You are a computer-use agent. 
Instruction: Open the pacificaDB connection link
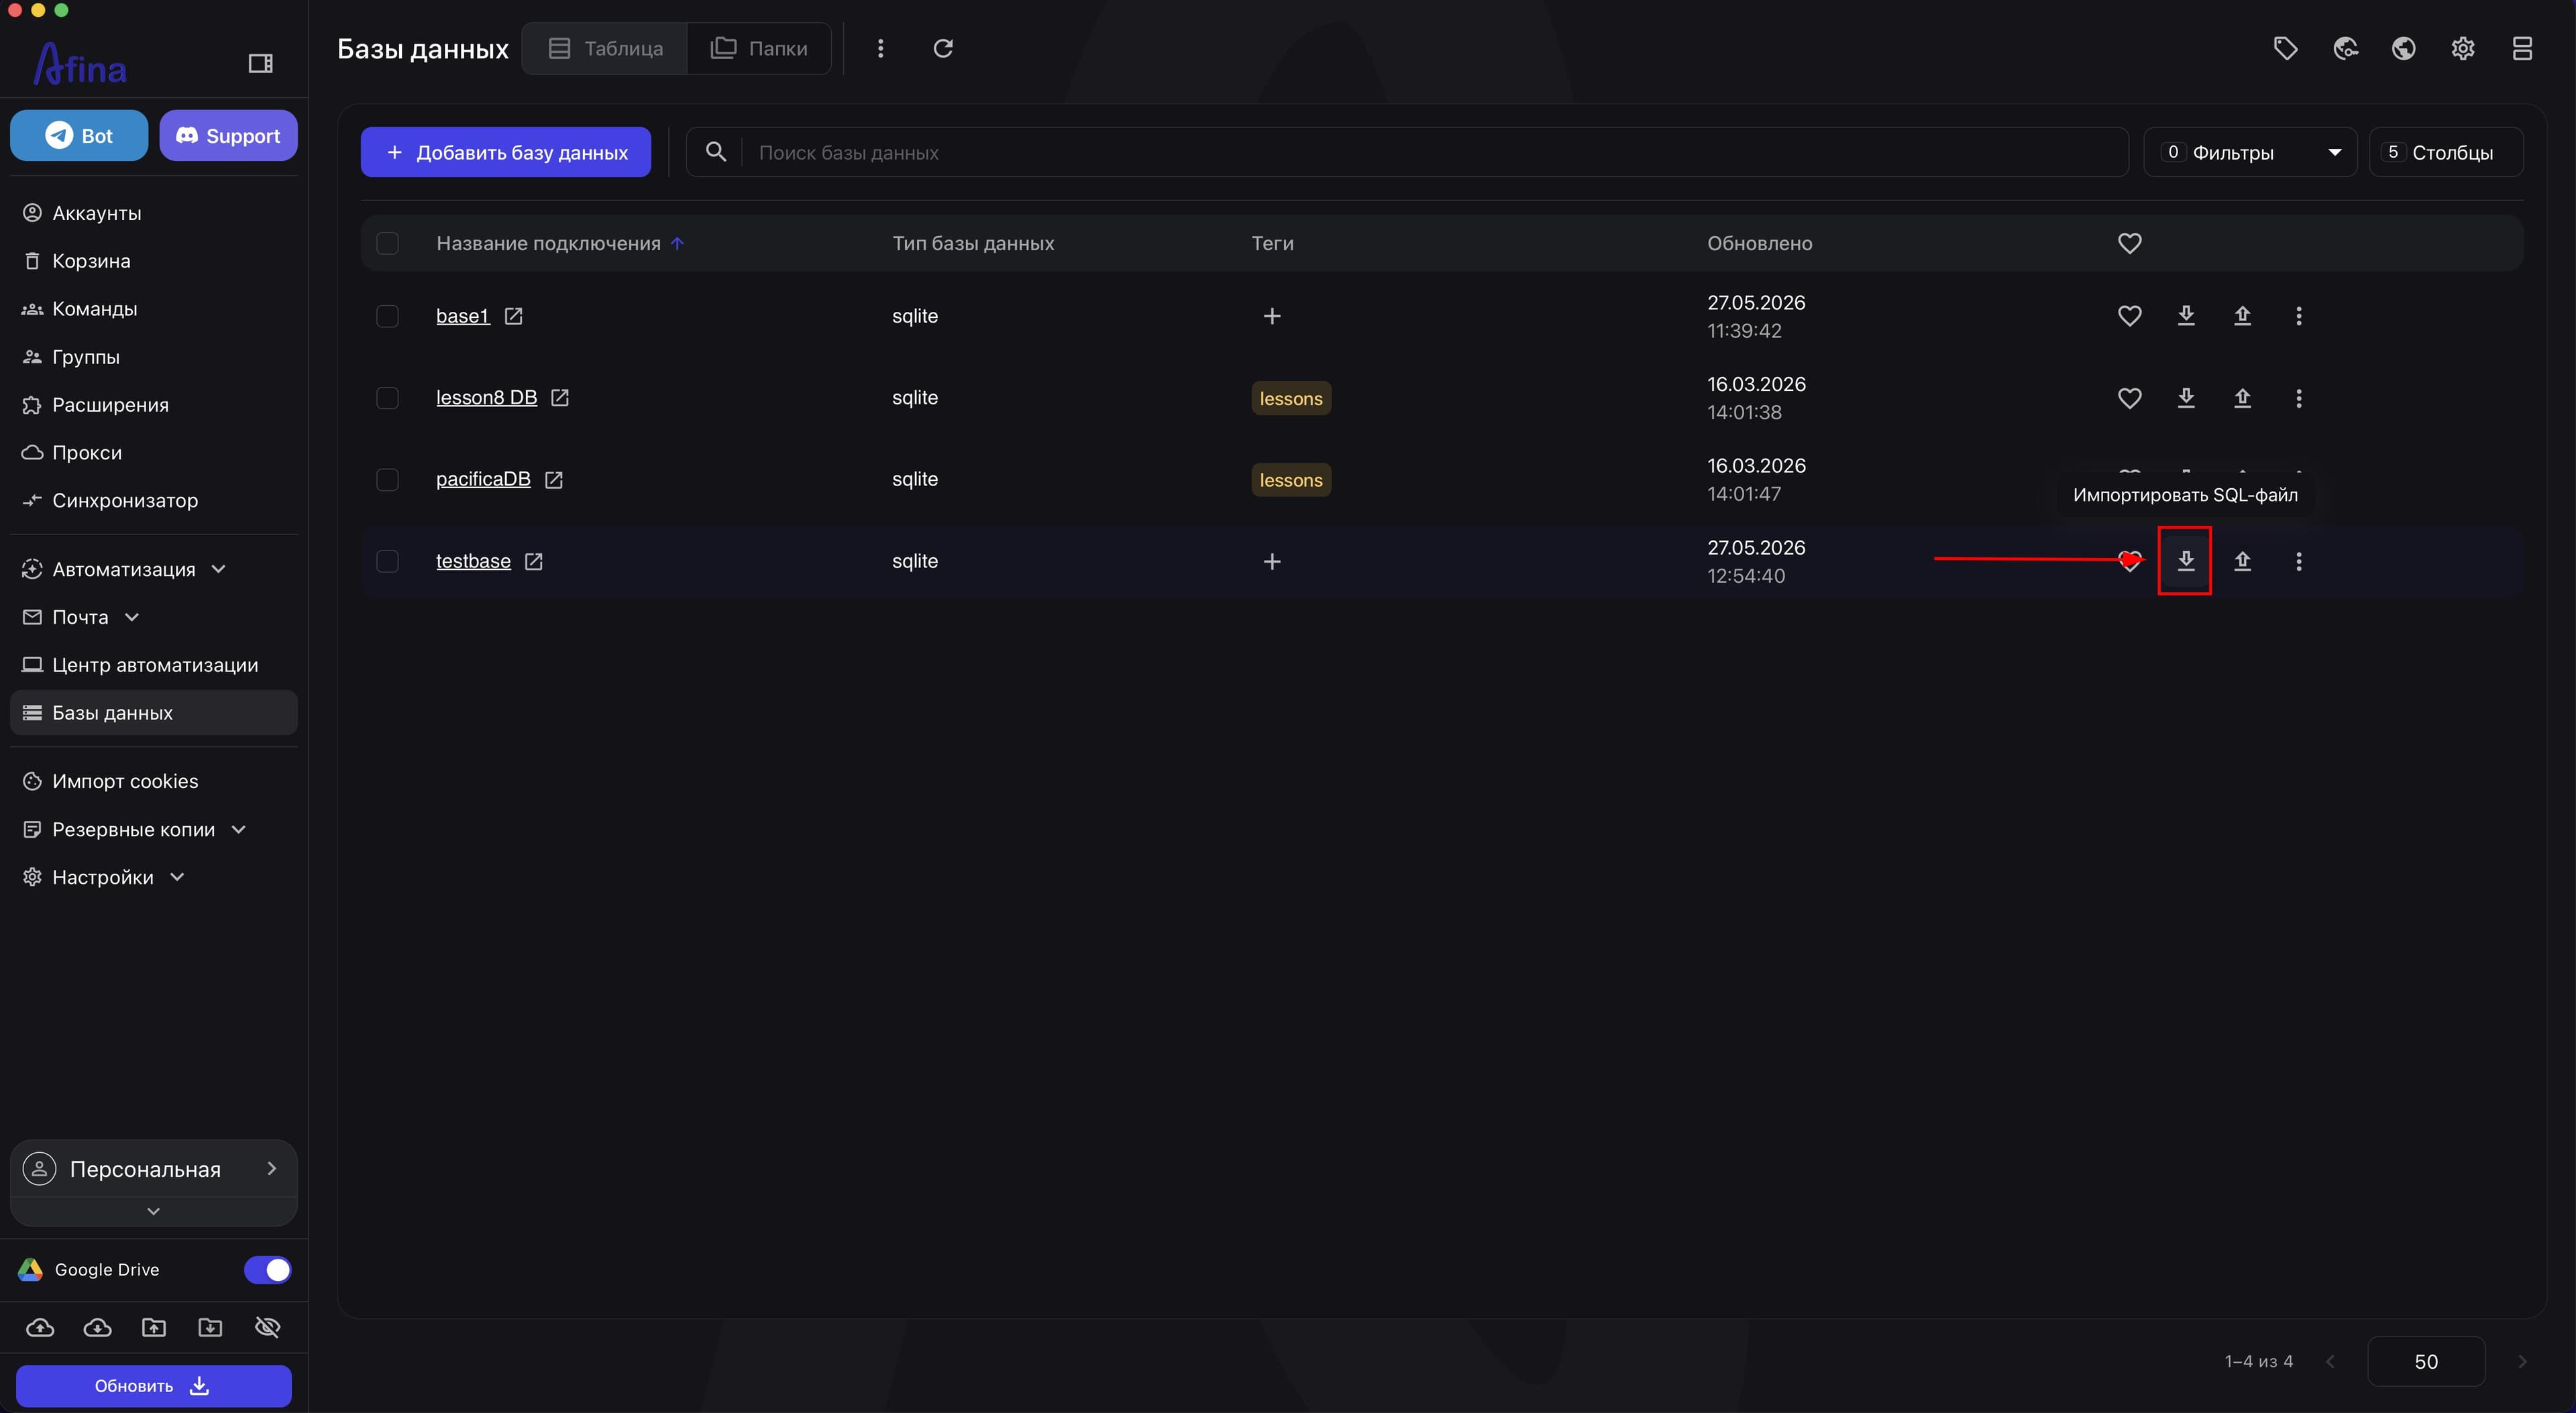(x=483, y=479)
